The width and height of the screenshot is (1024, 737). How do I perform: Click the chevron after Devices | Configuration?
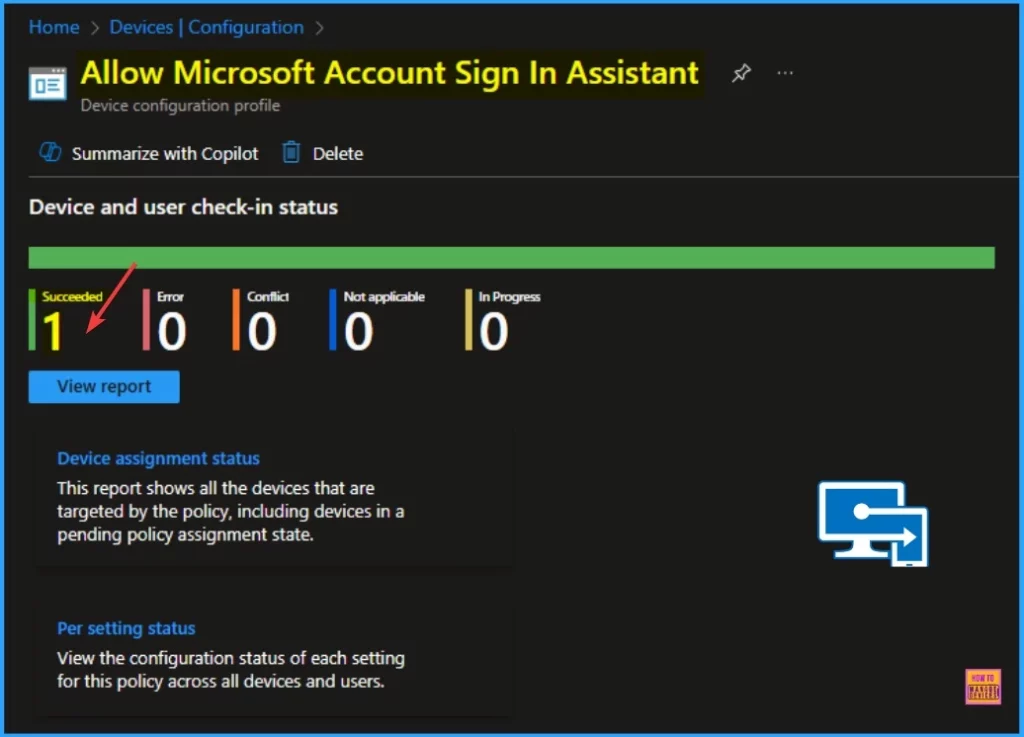pyautogui.click(x=319, y=28)
